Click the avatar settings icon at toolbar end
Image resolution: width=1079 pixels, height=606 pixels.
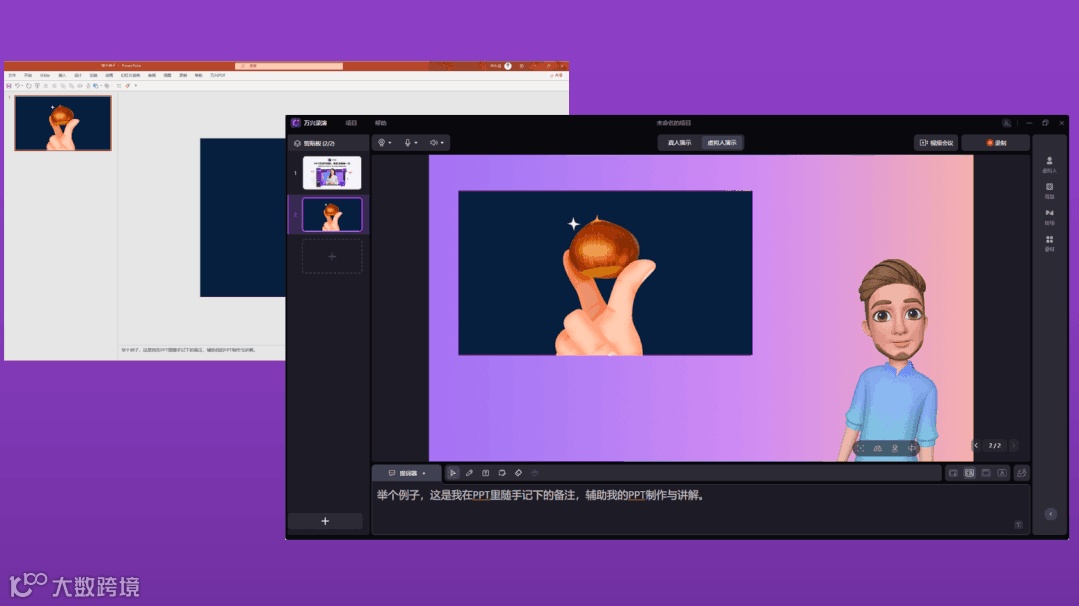pyautogui.click(x=1022, y=473)
